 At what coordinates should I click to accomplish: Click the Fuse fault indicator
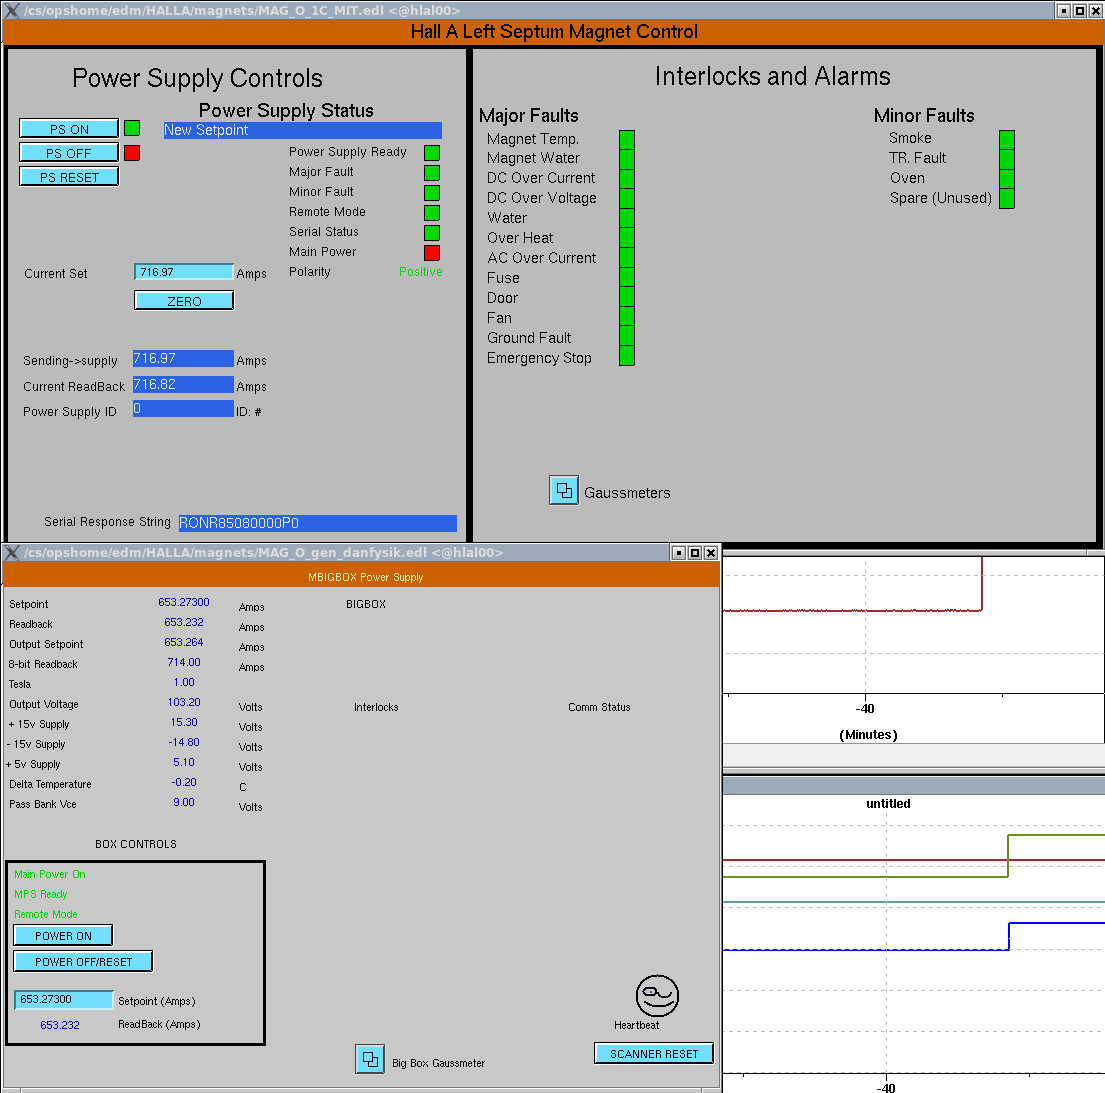(626, 277)
